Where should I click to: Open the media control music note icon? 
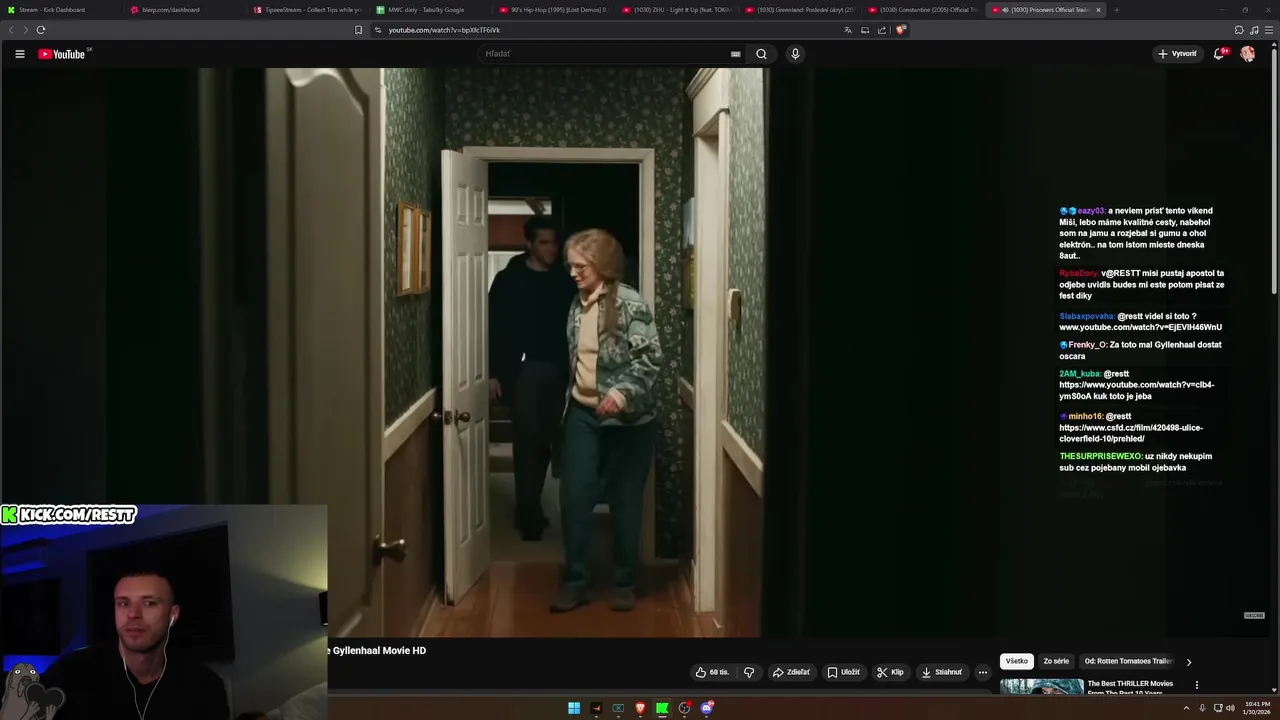[1253, 30]
